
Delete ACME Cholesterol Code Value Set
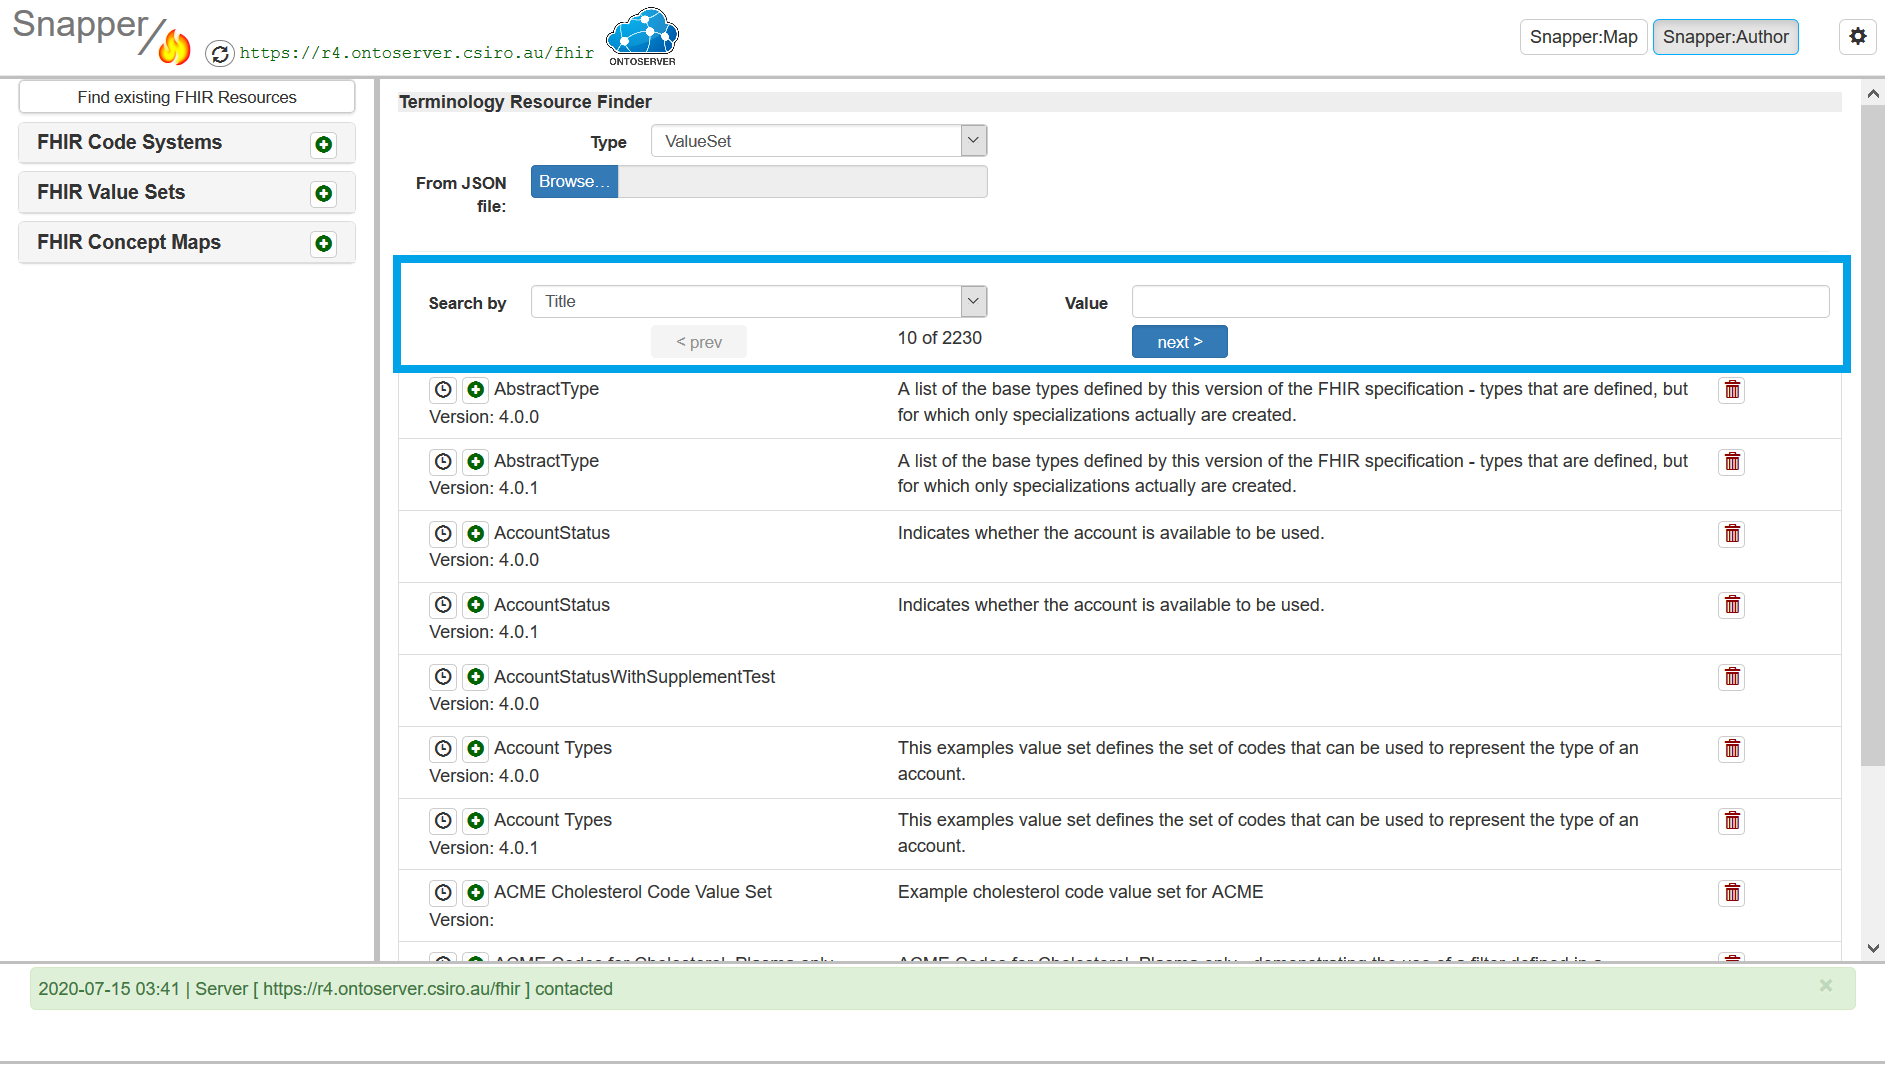click(1732, 893)
